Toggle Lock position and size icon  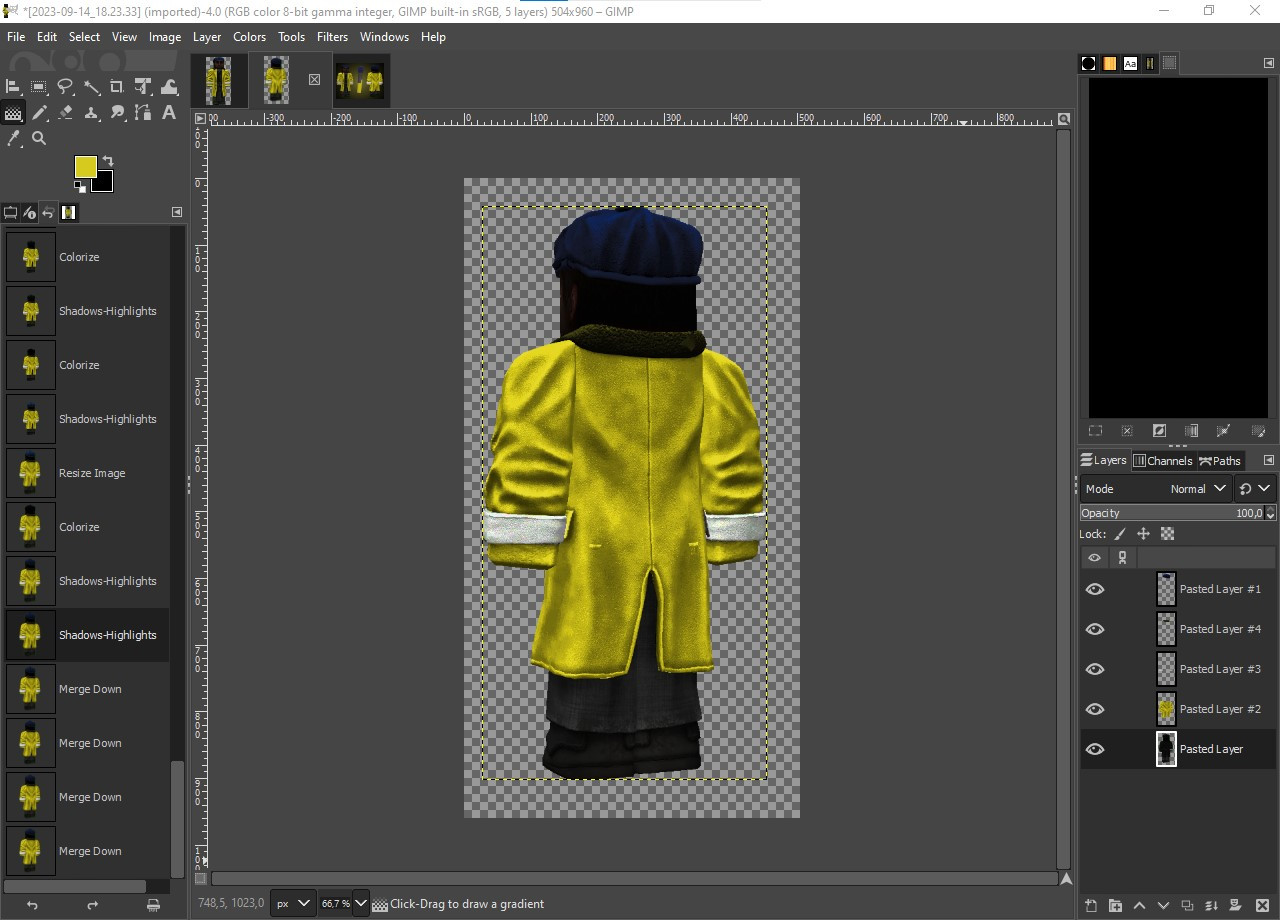(1143, 534)
